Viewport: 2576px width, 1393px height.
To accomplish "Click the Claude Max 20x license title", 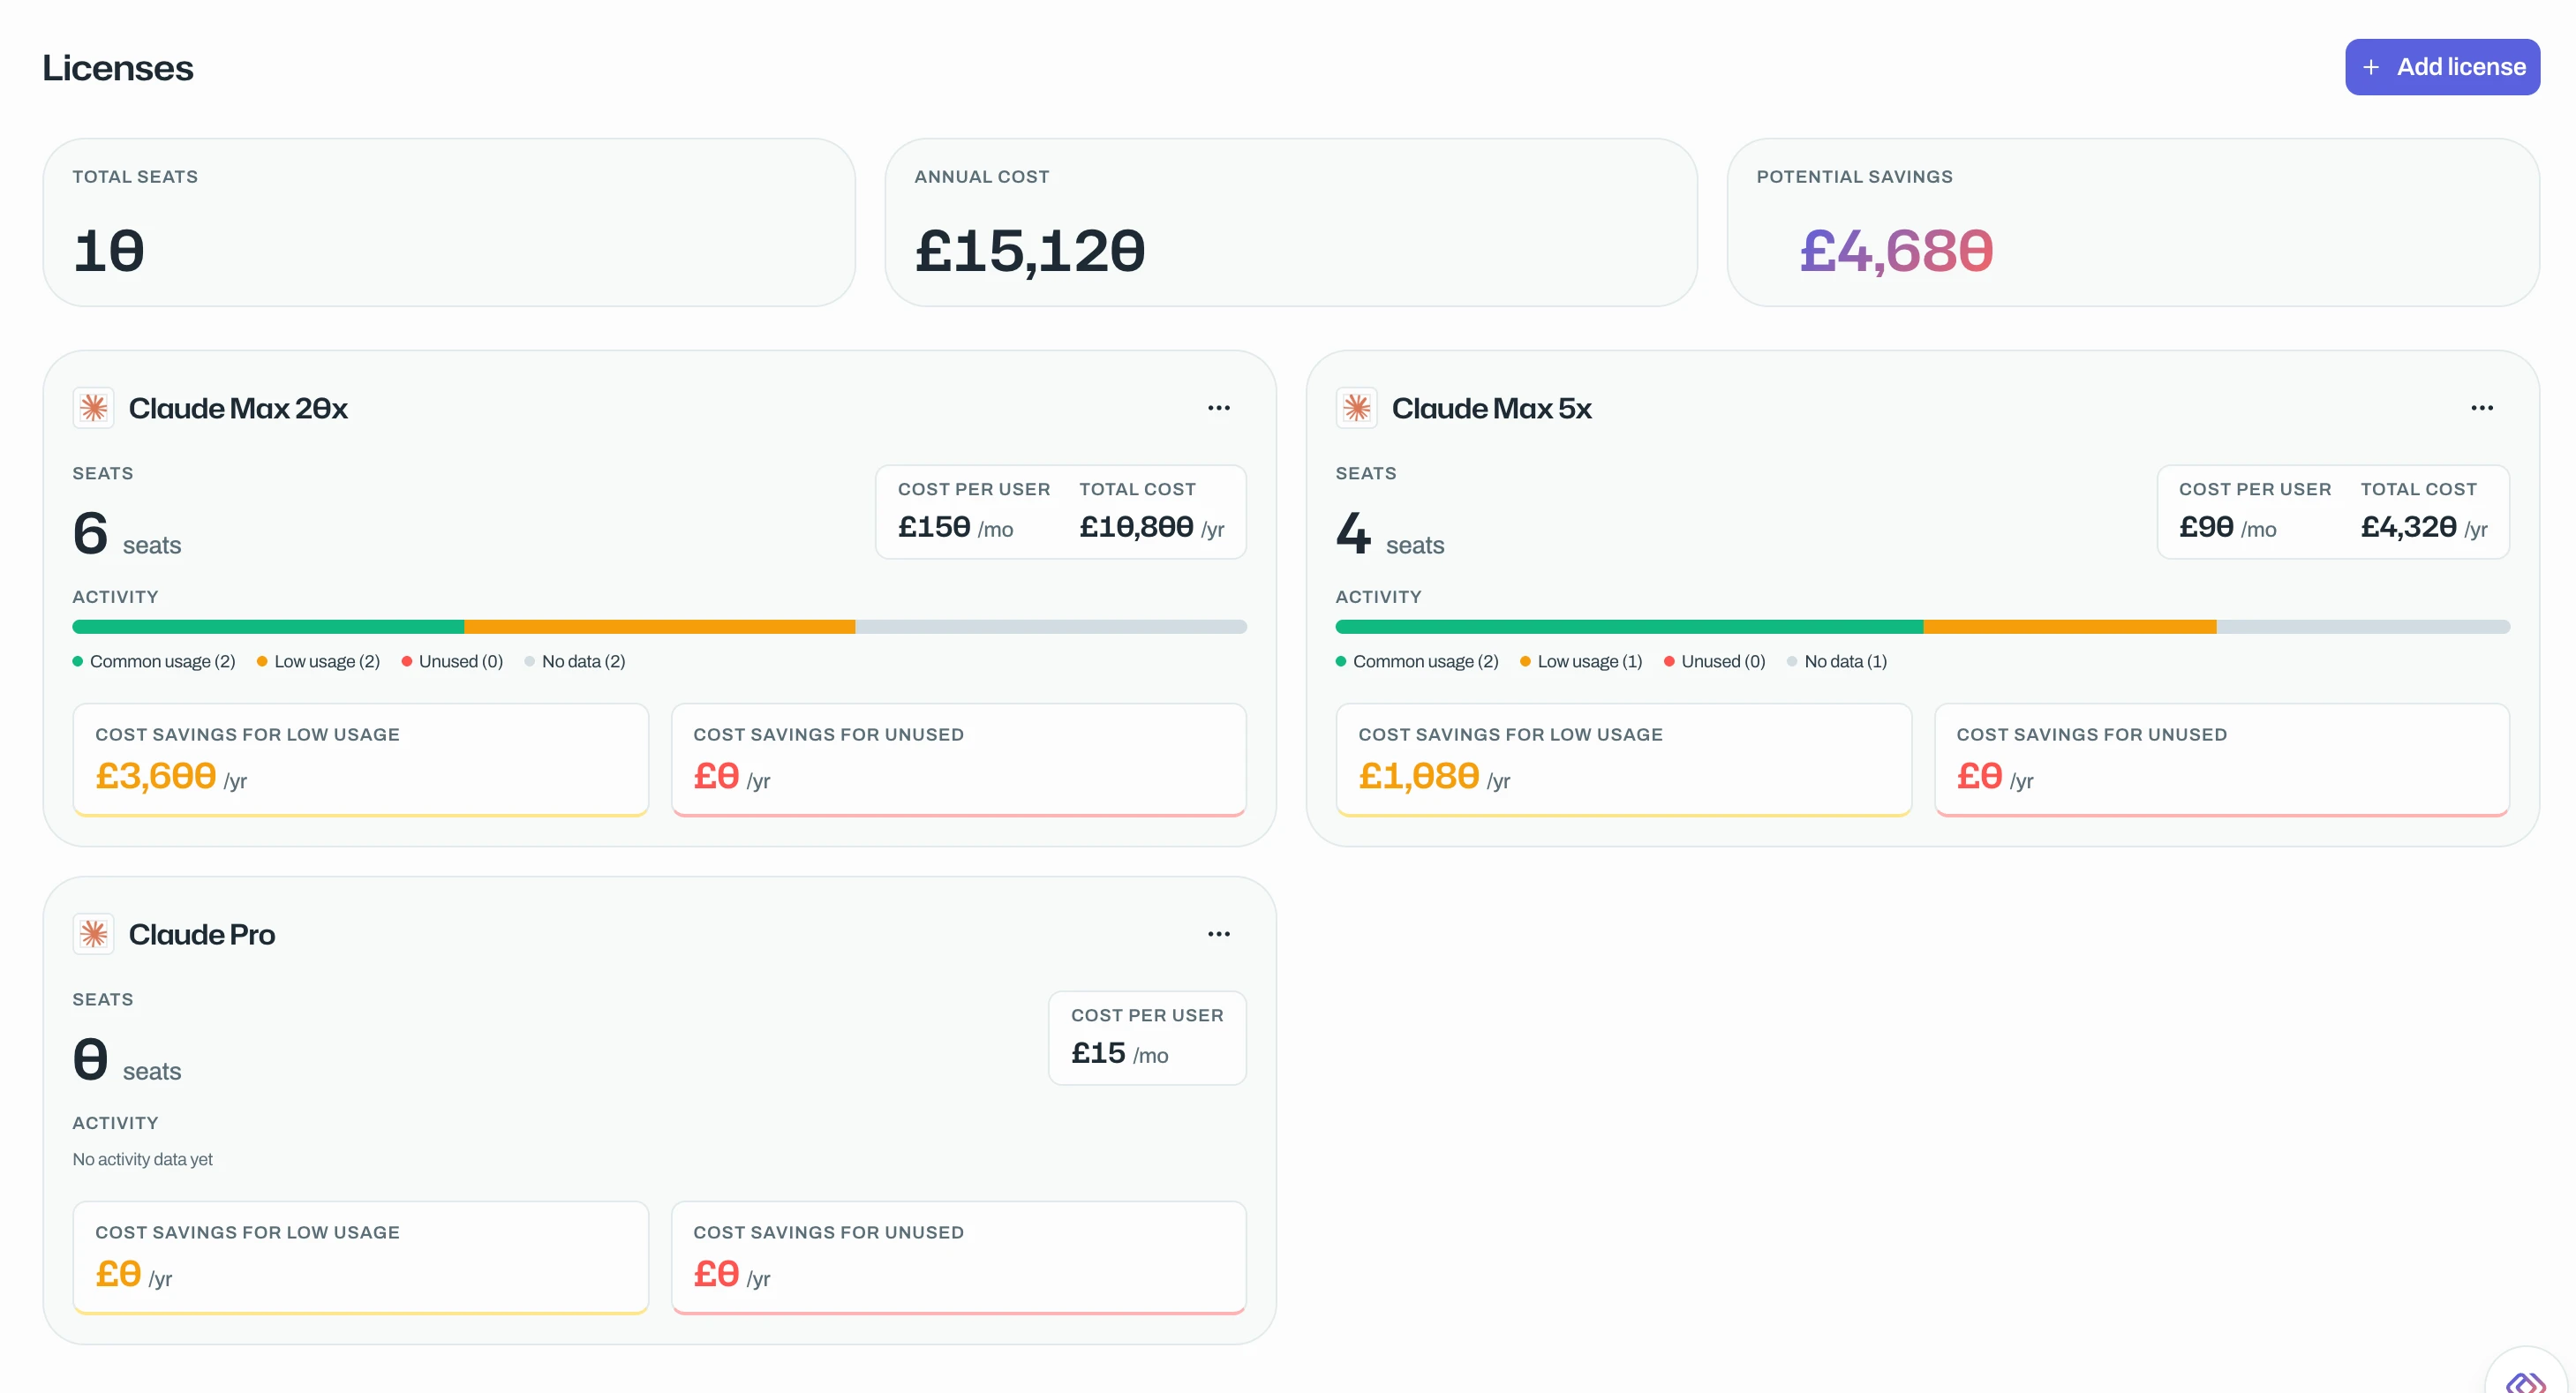I will coord(238,408).
